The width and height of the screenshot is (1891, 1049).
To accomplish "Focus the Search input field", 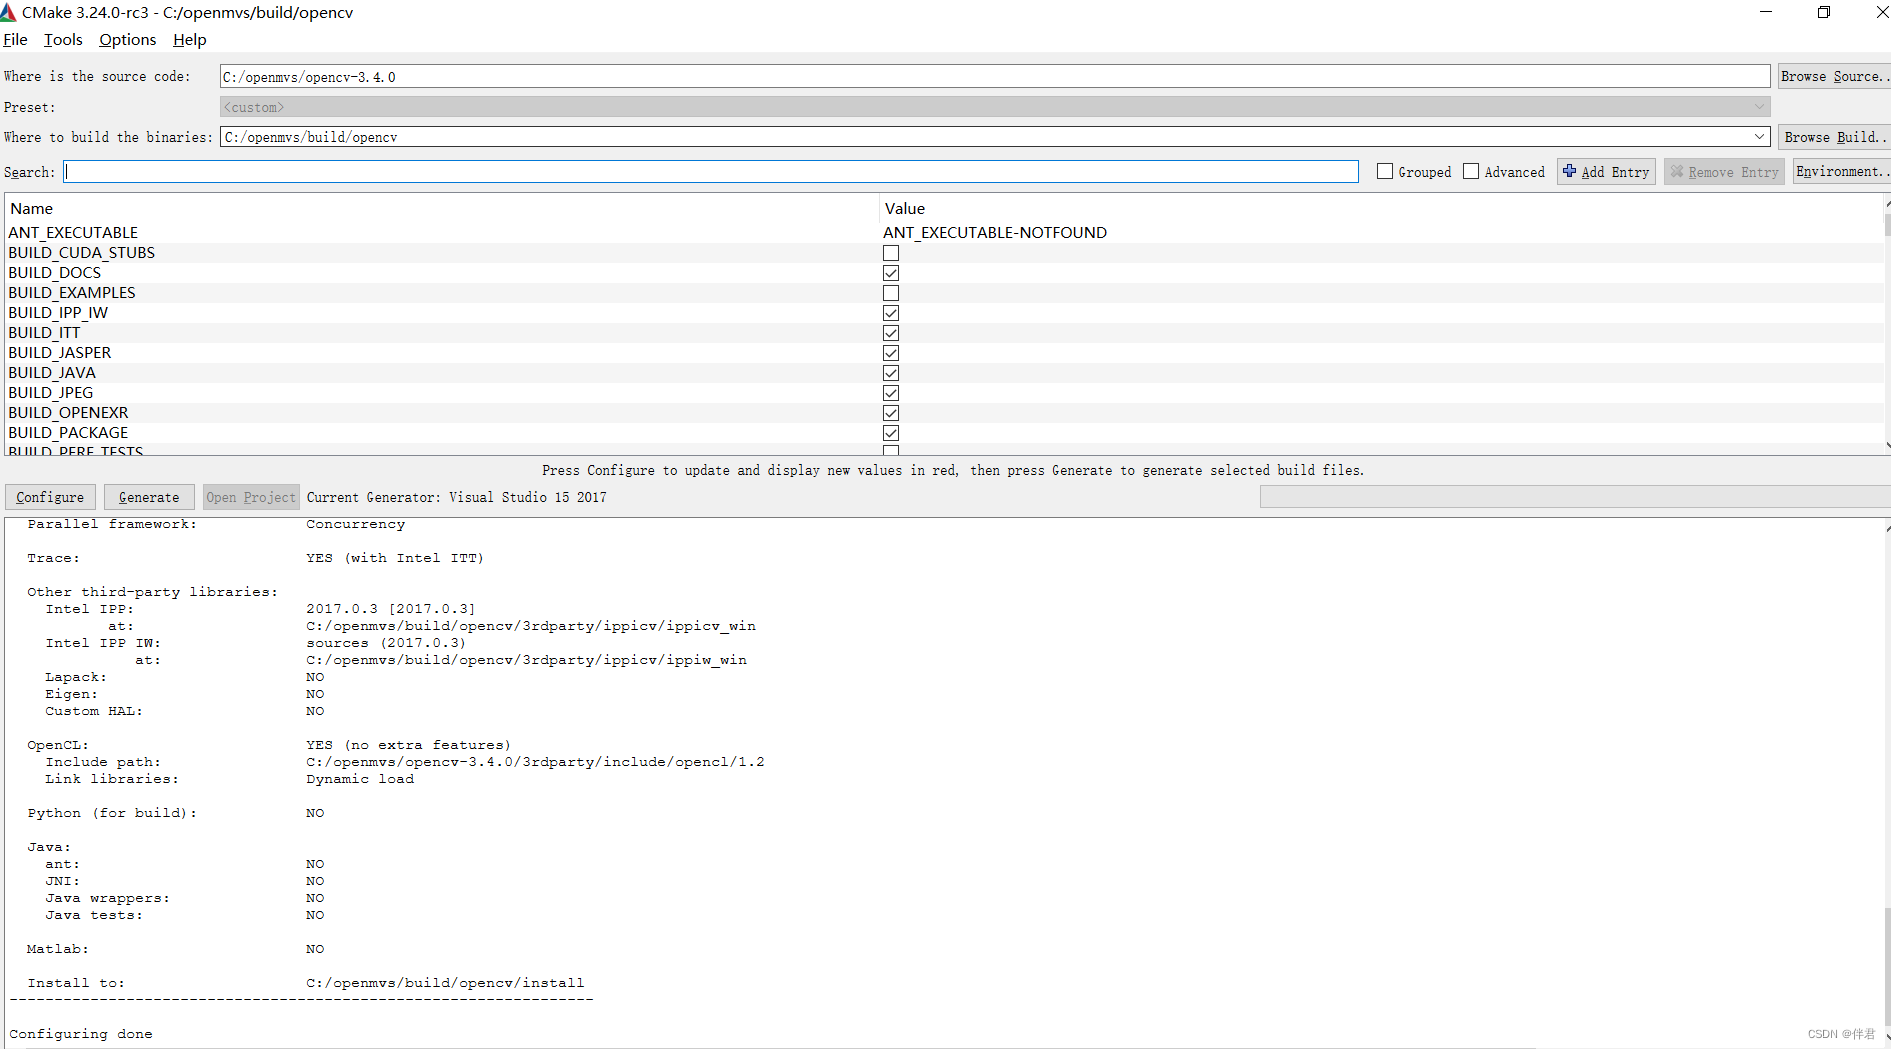I will tap(711, 172).
